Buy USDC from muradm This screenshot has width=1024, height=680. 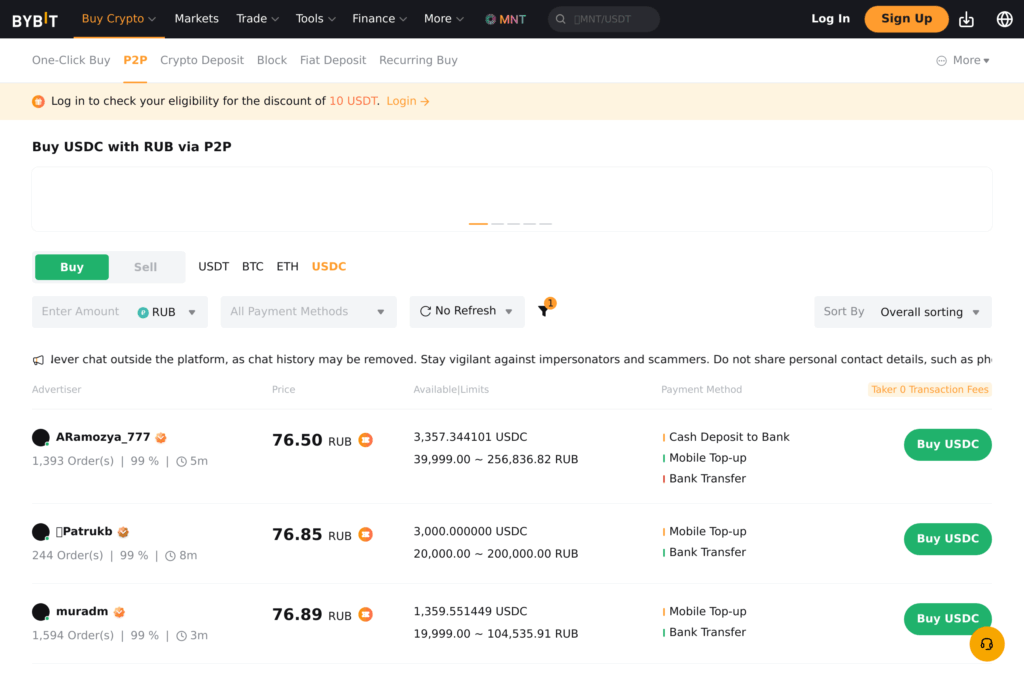948,619
